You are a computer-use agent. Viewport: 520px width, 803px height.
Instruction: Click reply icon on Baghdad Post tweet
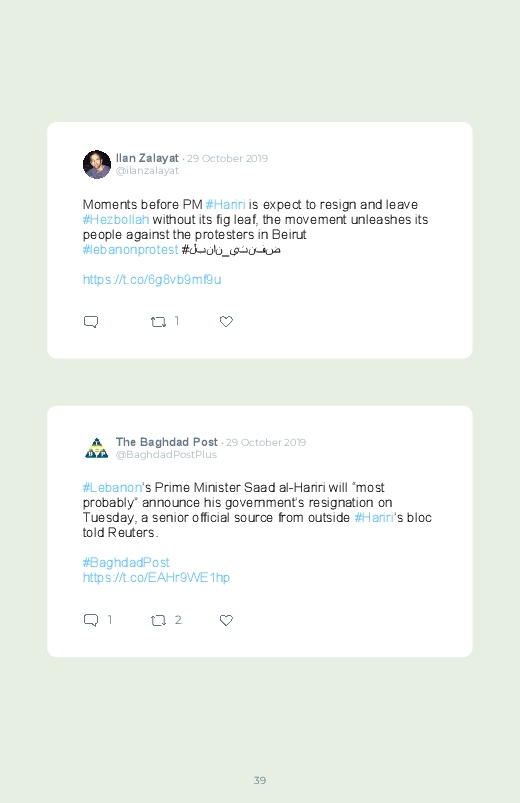click(91, 620)
